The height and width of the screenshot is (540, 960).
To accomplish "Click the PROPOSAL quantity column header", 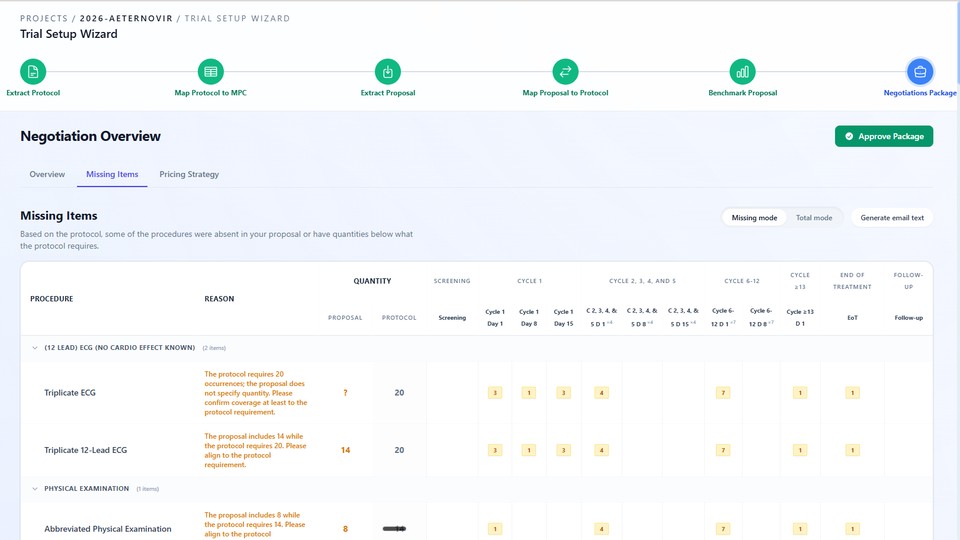I will click(x=345, y=318).
